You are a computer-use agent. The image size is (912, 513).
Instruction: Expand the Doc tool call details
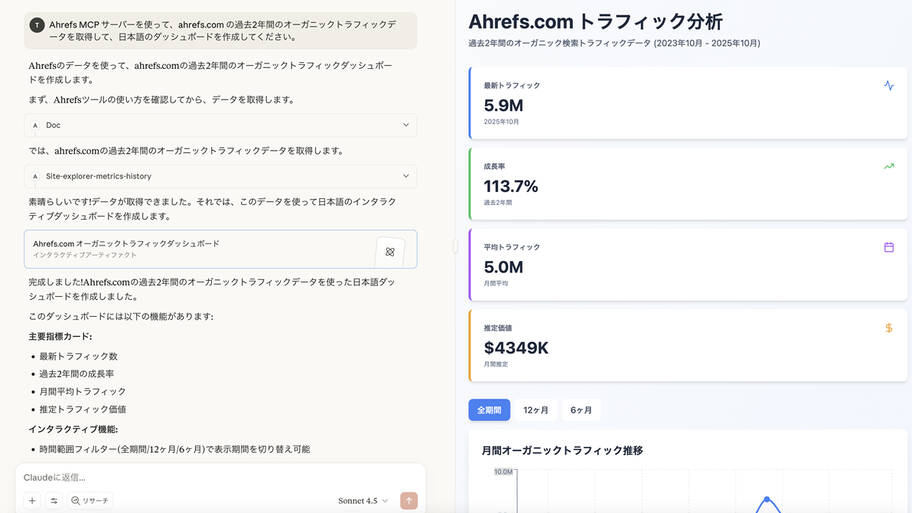405,125
